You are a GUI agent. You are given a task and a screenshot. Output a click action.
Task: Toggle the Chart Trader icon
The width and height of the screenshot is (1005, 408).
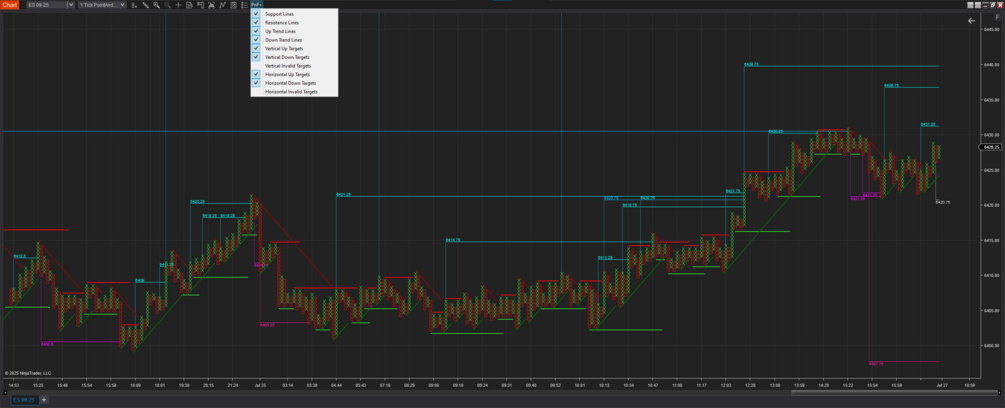[200, 5]
